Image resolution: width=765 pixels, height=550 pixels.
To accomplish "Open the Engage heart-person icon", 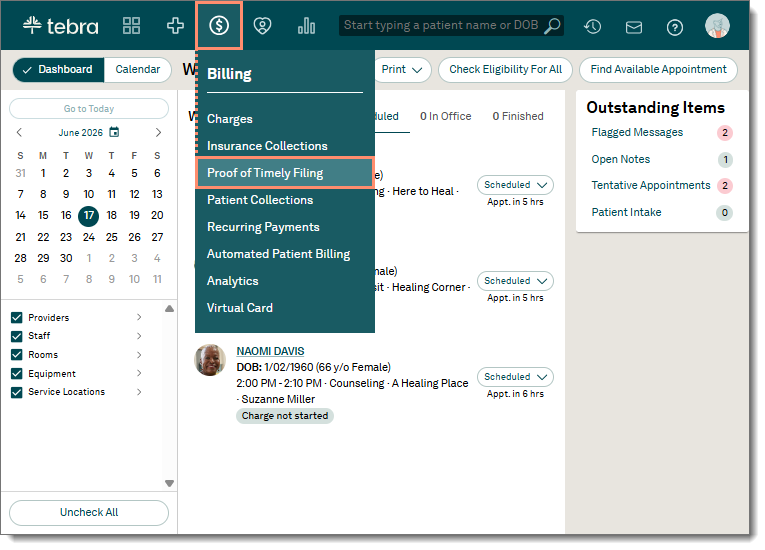I will pos(262,25).
